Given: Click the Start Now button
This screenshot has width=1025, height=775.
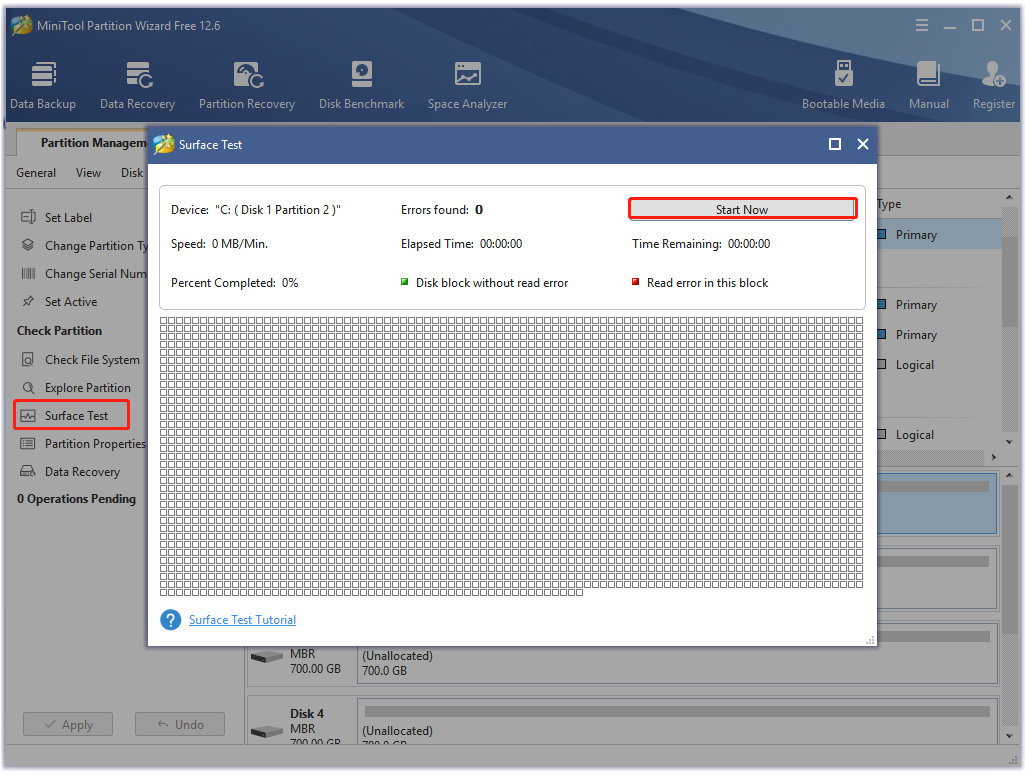Looking at the screenshot, I should tap(742, 209).
